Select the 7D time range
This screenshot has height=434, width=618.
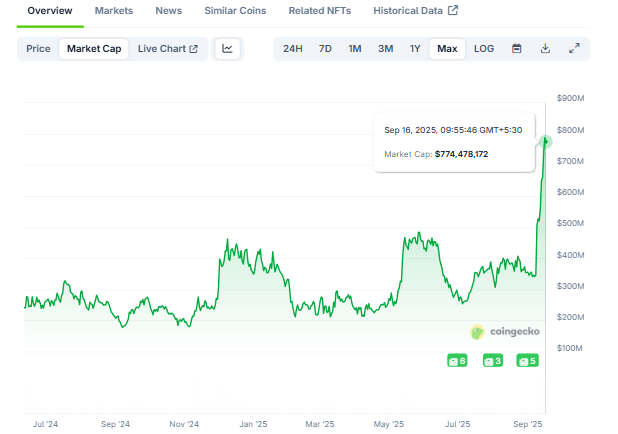[x=325, y=48]
